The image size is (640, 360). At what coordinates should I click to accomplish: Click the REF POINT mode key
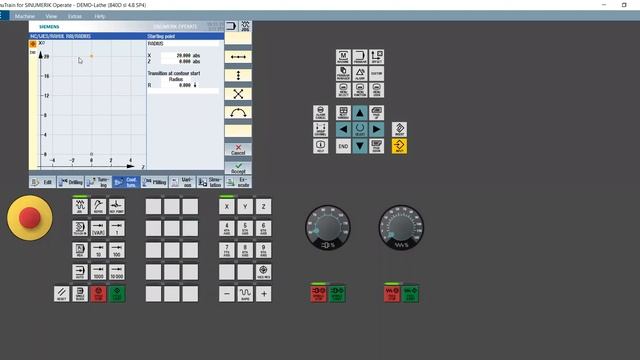[x=117, y=207]
